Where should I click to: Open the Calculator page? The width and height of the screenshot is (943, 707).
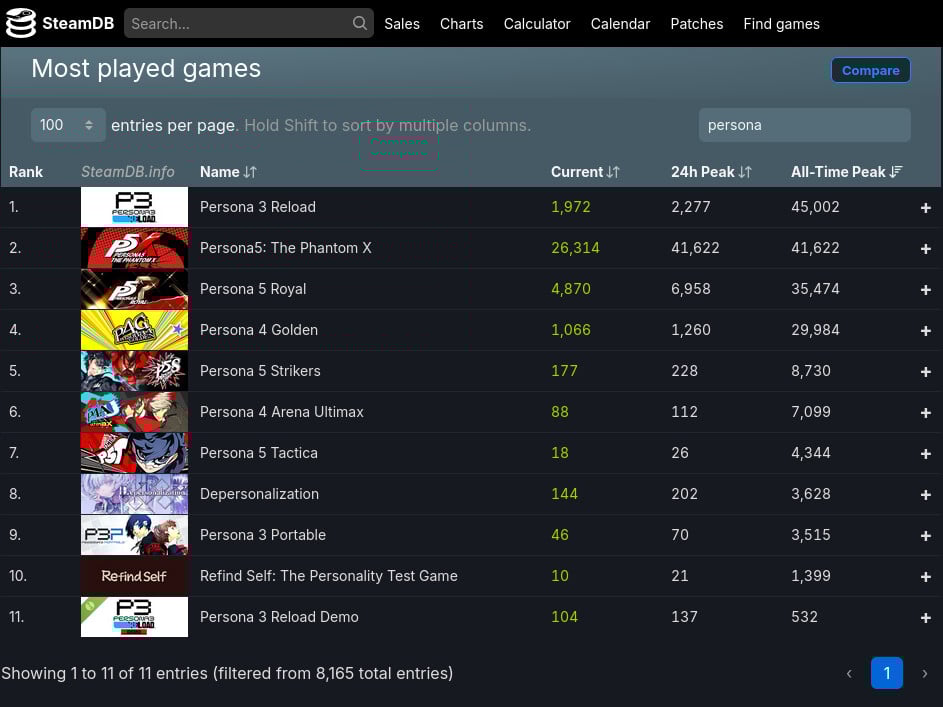click(537, 24)
